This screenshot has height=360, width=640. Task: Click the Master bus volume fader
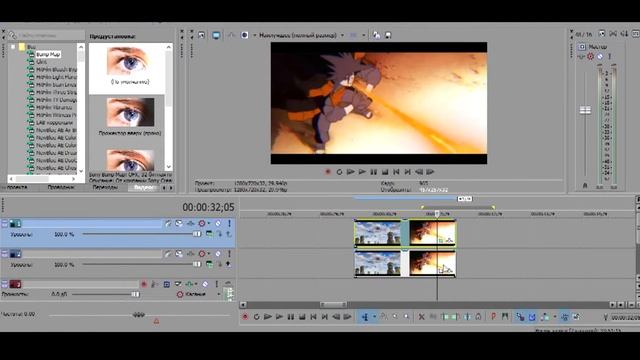585,110
